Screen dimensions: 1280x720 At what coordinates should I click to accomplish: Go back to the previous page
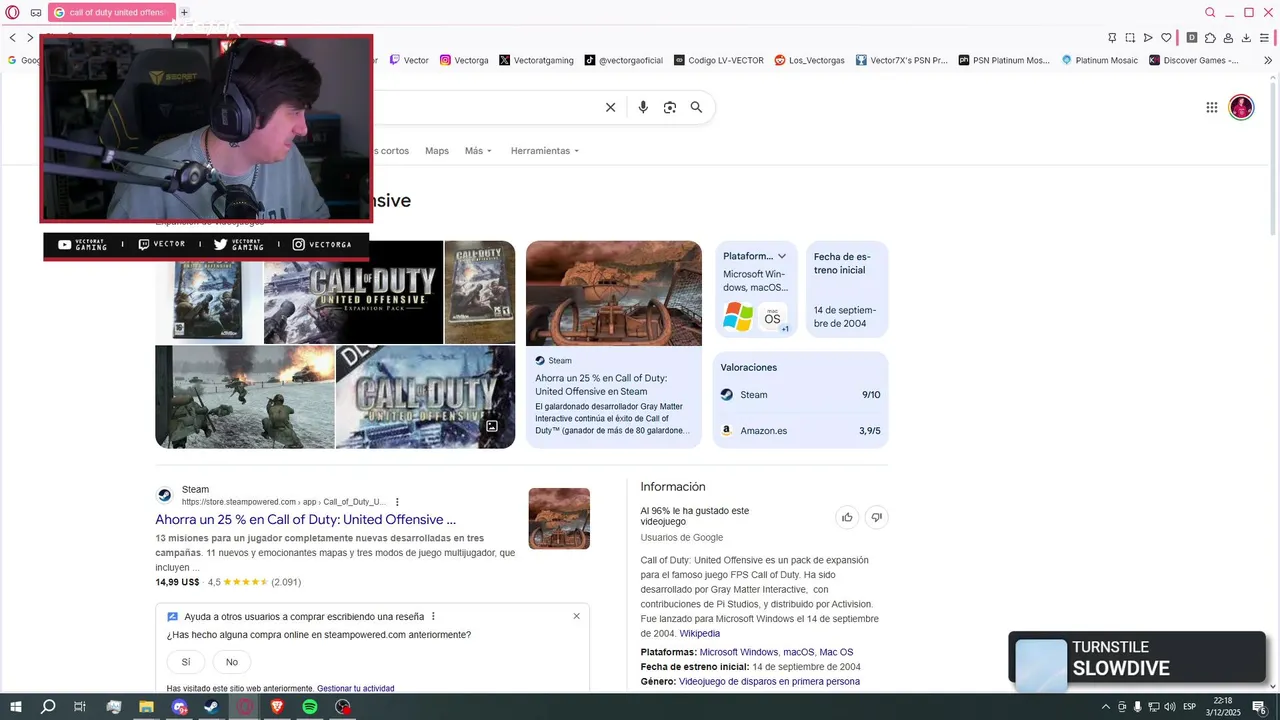click(x=13, y=37)
